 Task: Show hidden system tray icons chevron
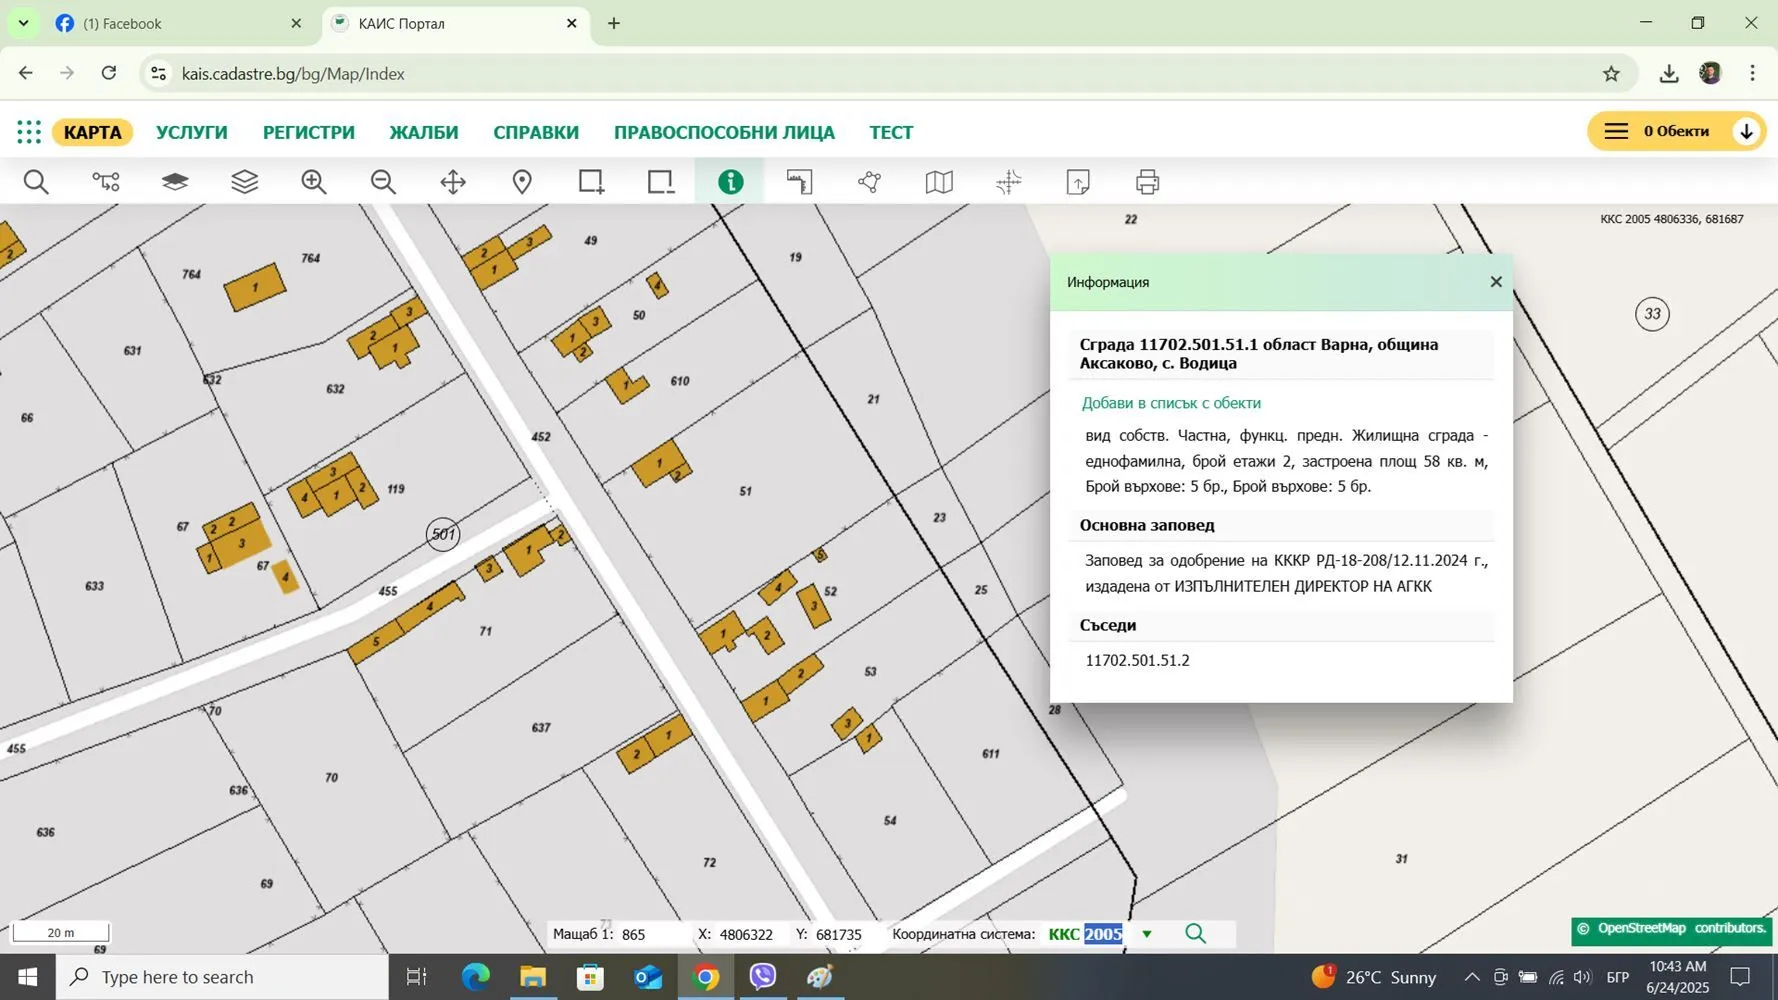click(1471, 977)
